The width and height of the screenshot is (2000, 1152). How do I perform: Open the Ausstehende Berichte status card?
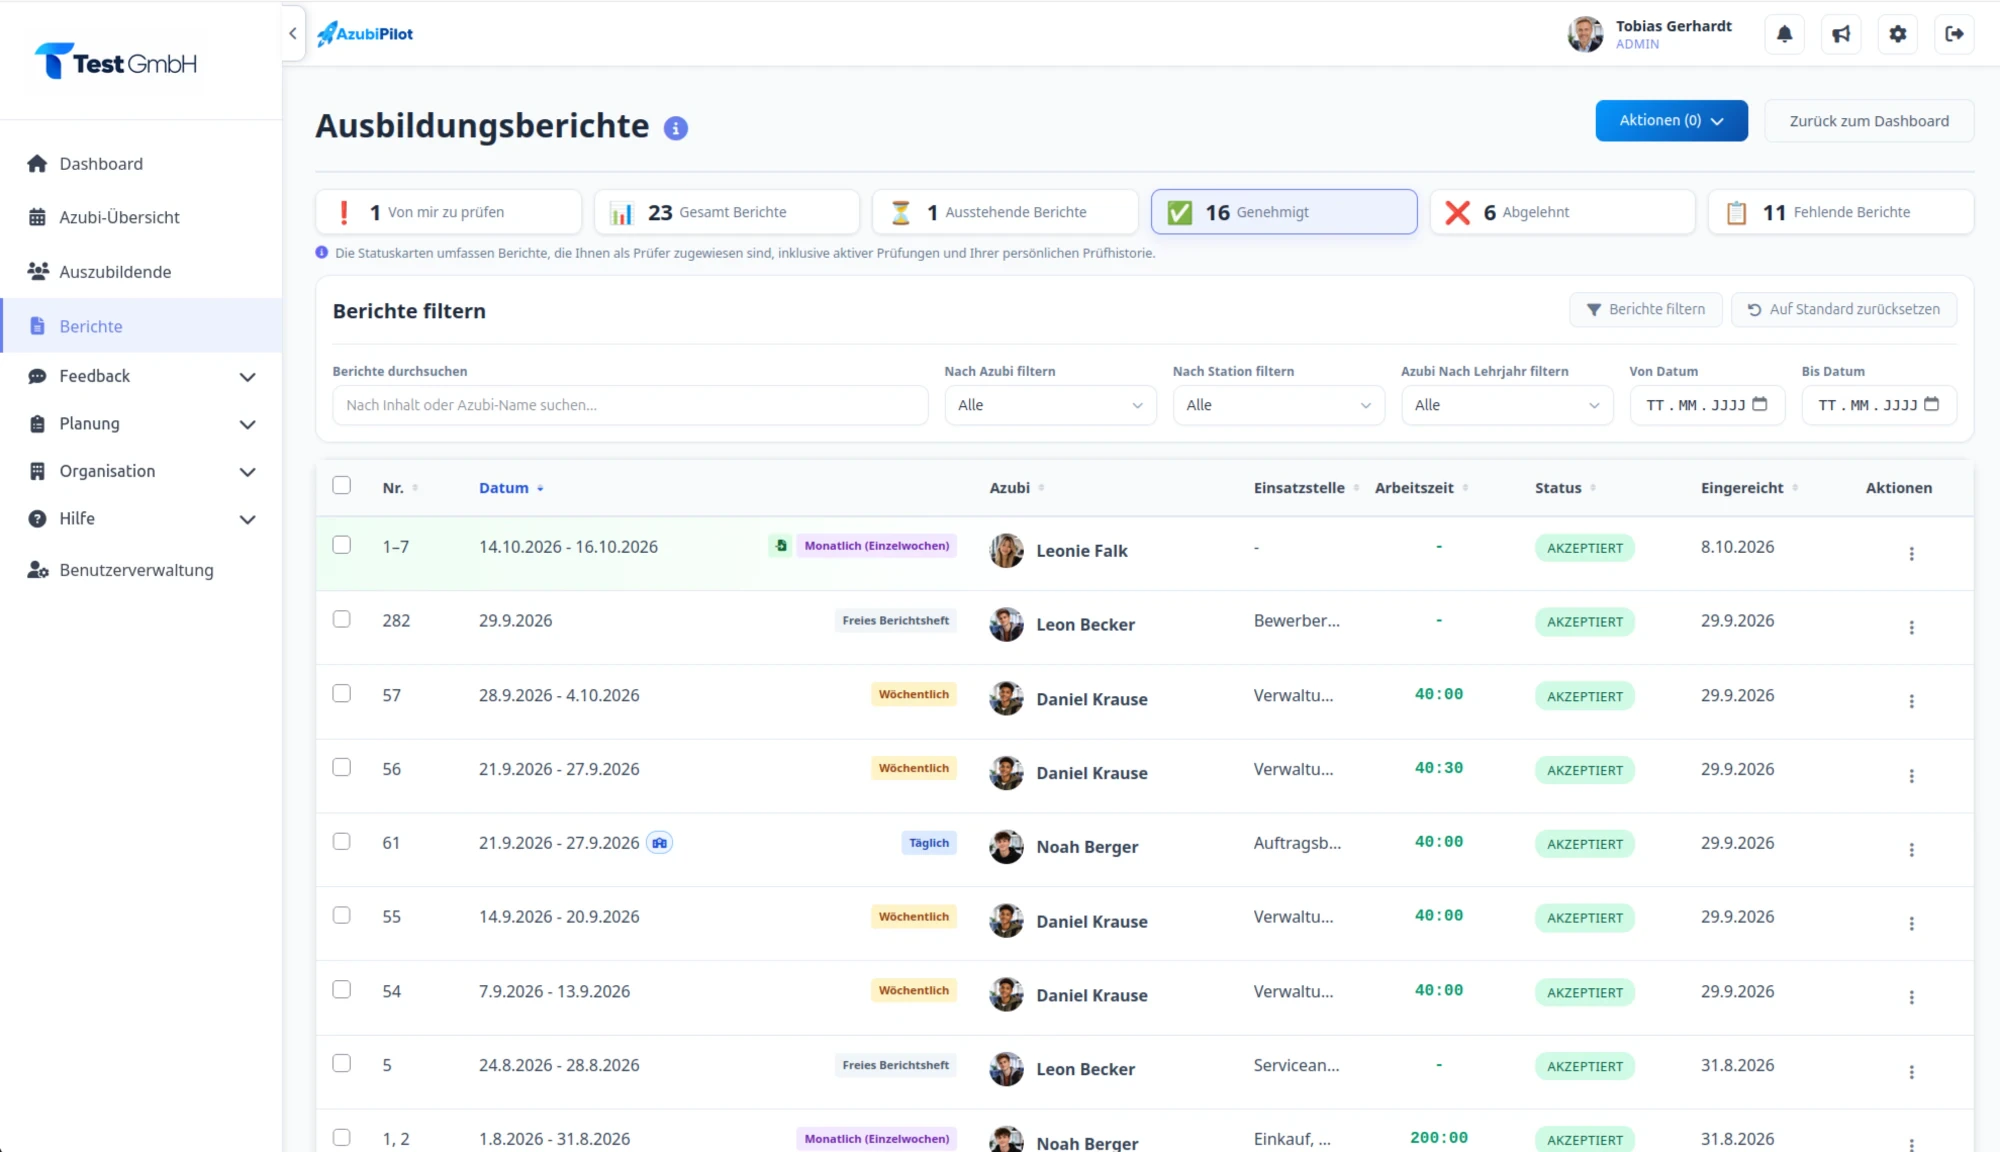click(1005, 212)
